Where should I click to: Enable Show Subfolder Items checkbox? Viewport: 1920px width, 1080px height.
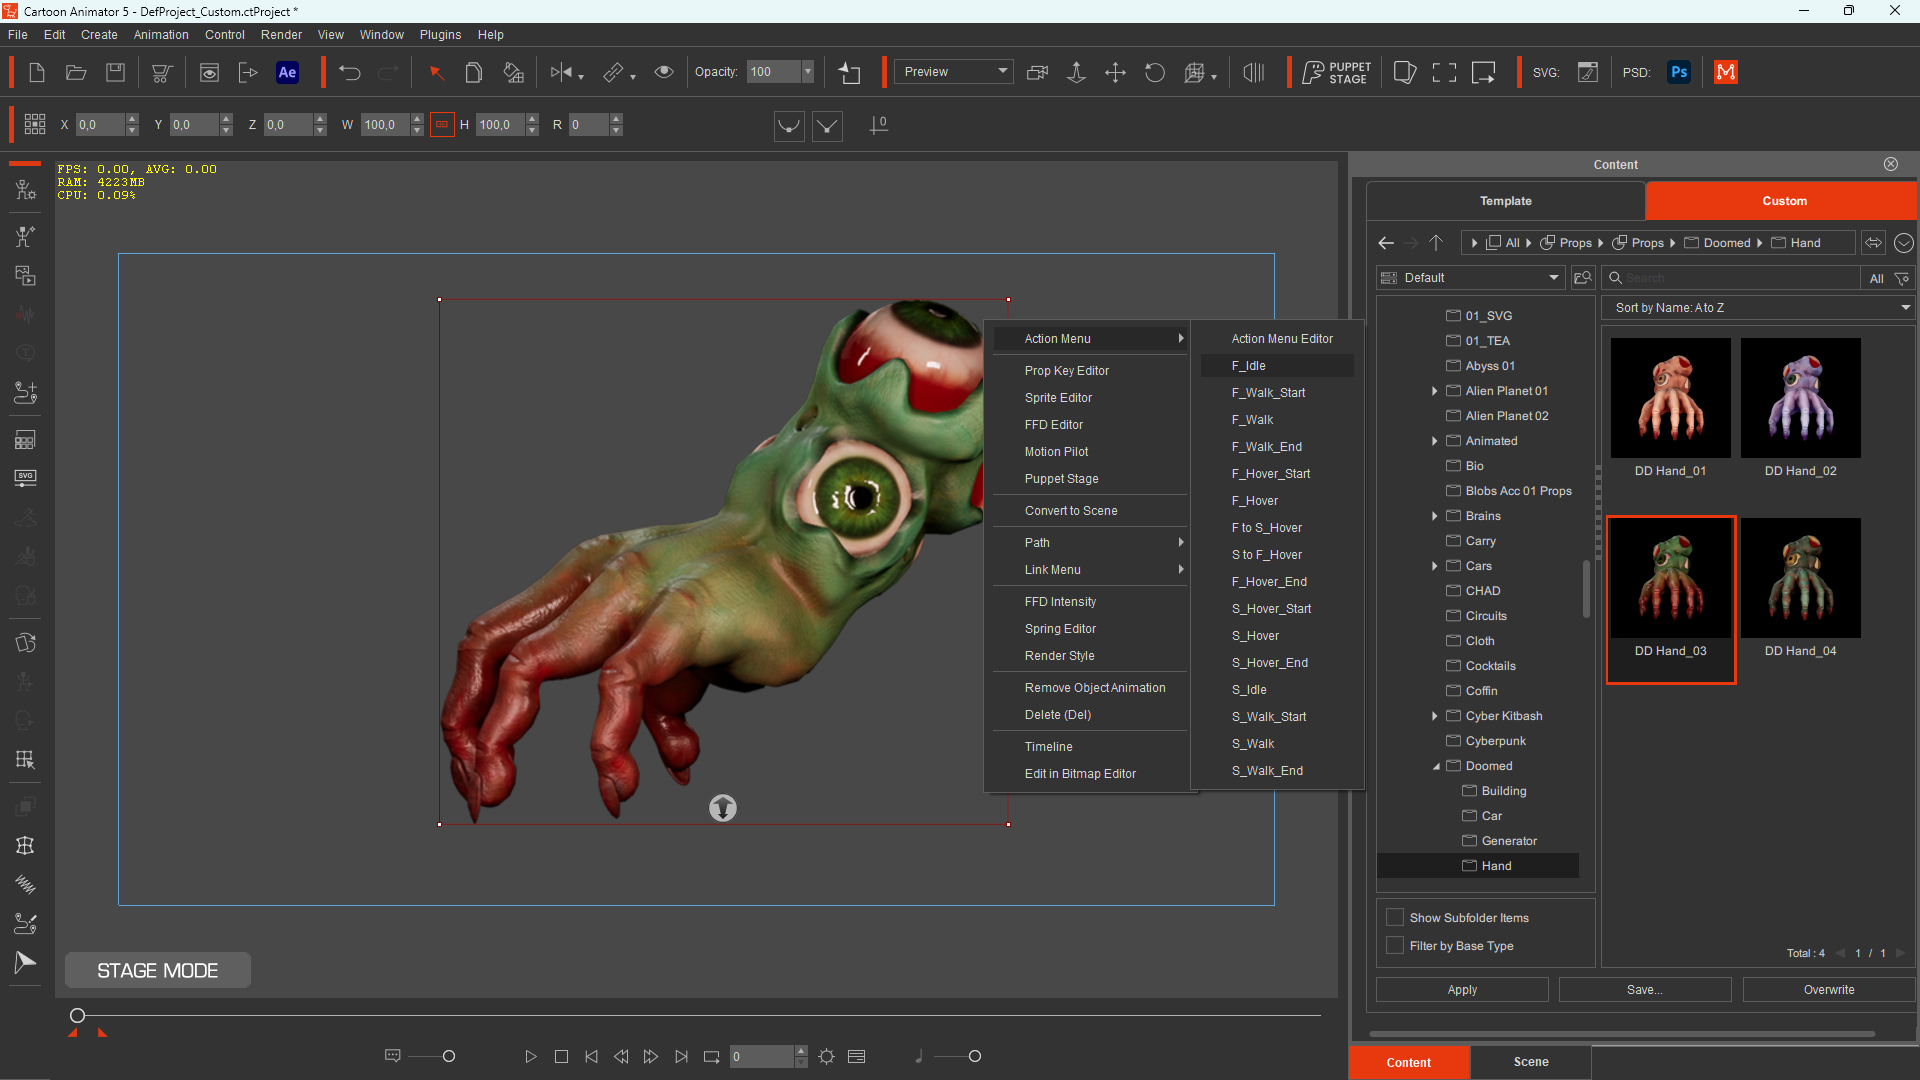pos(1395,917)
